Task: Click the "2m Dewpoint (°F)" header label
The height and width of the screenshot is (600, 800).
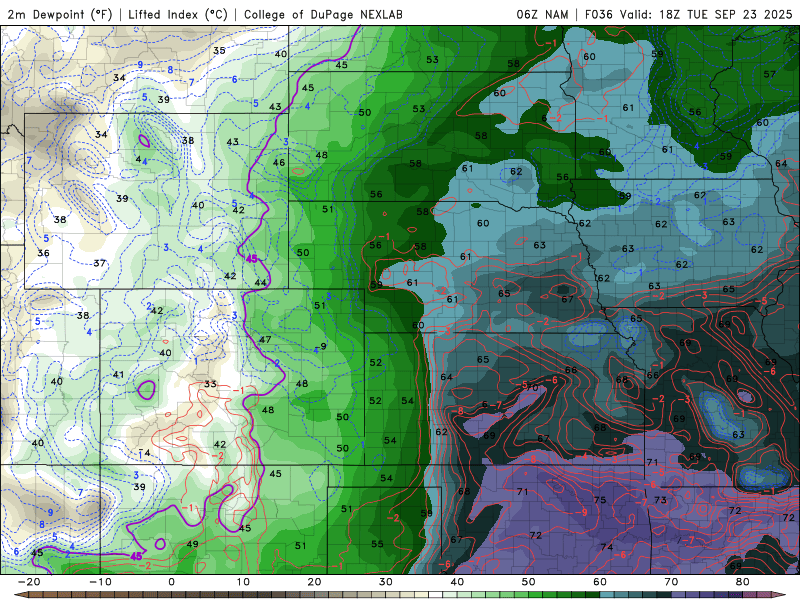Action: 60,14
